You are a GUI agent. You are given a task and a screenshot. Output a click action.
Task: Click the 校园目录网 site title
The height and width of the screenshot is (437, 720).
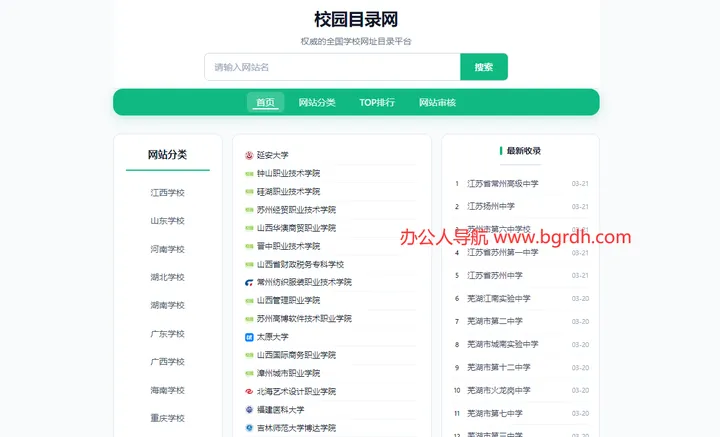(x=356, y=19)
